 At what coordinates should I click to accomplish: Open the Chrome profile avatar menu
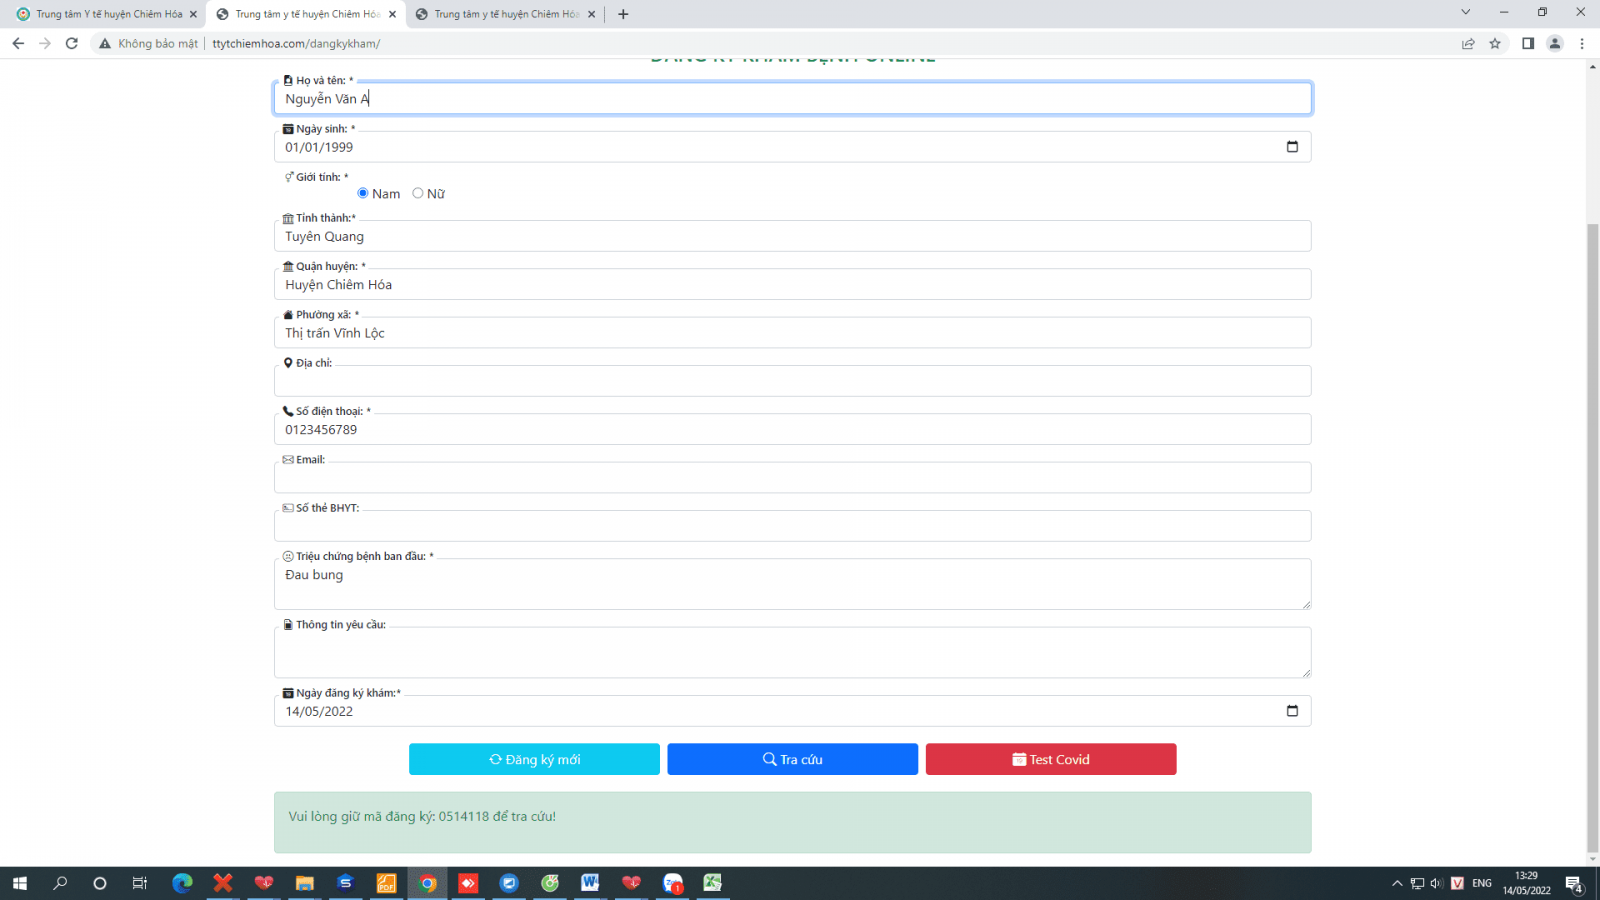pos(1555,43)
